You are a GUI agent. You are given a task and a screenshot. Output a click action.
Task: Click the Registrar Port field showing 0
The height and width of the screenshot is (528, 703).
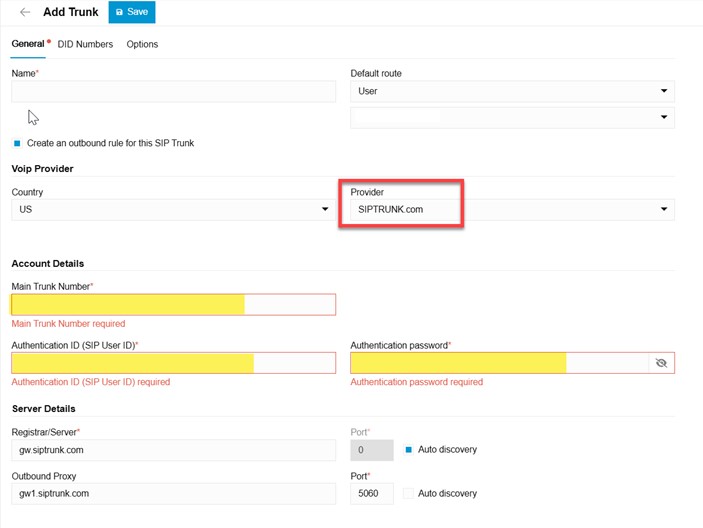(x=372, y=450)
